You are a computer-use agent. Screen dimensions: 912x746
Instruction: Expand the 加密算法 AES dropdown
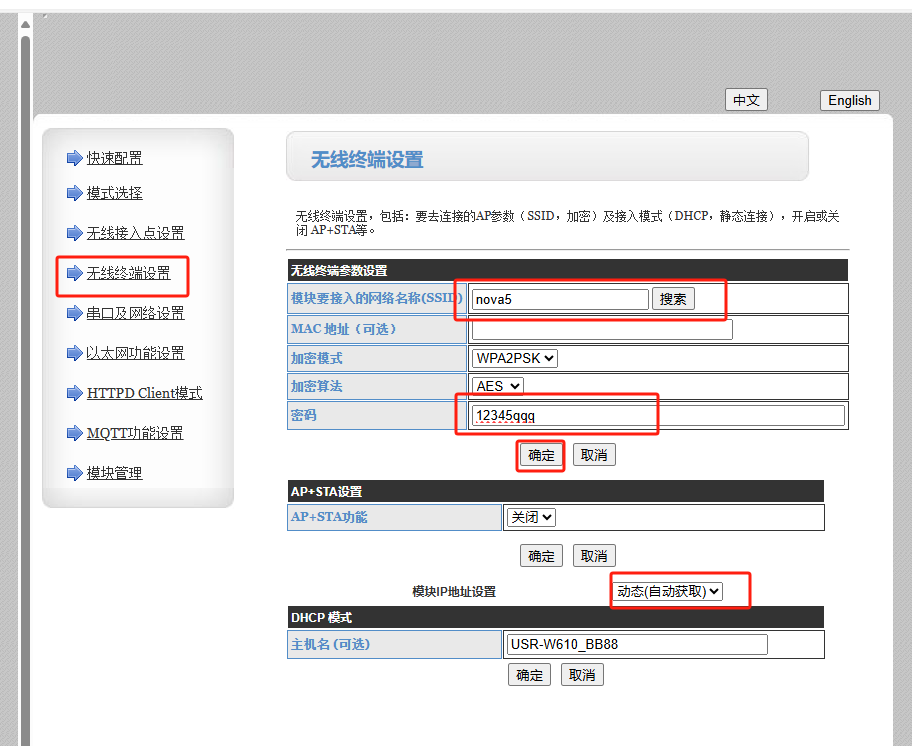click(x=499, y=386)
